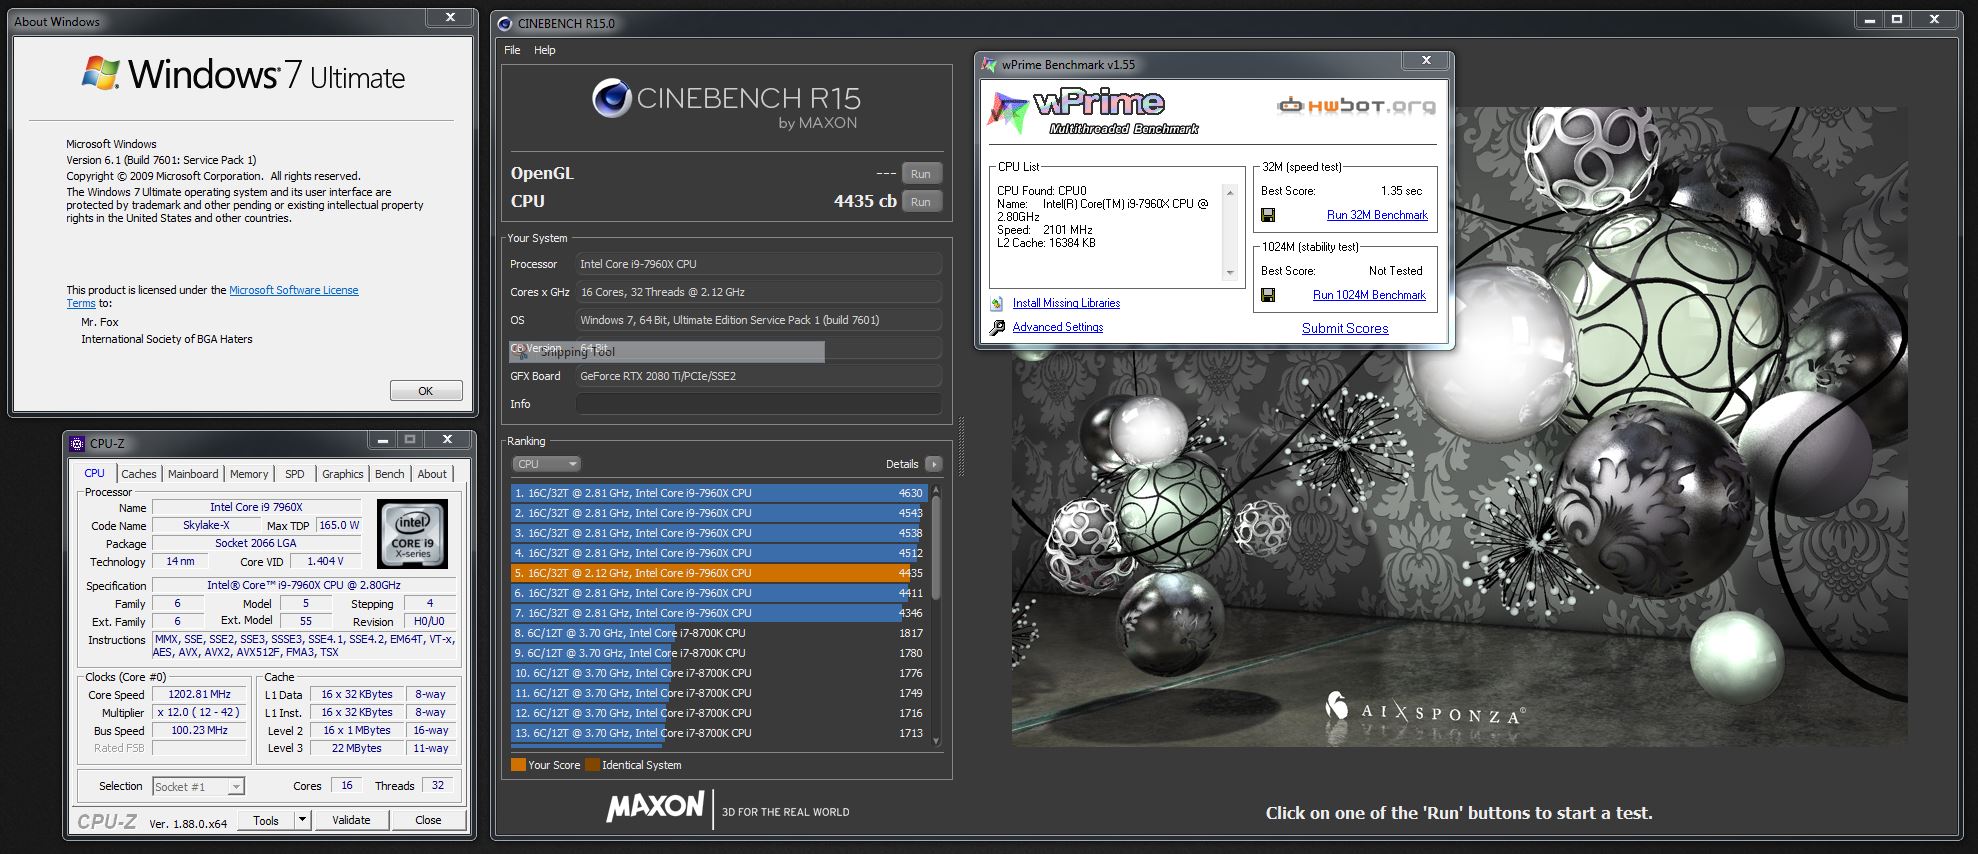Screen dimensions: 1978x854
Task: Open the File menu in Cinebench
Action: 512,50
